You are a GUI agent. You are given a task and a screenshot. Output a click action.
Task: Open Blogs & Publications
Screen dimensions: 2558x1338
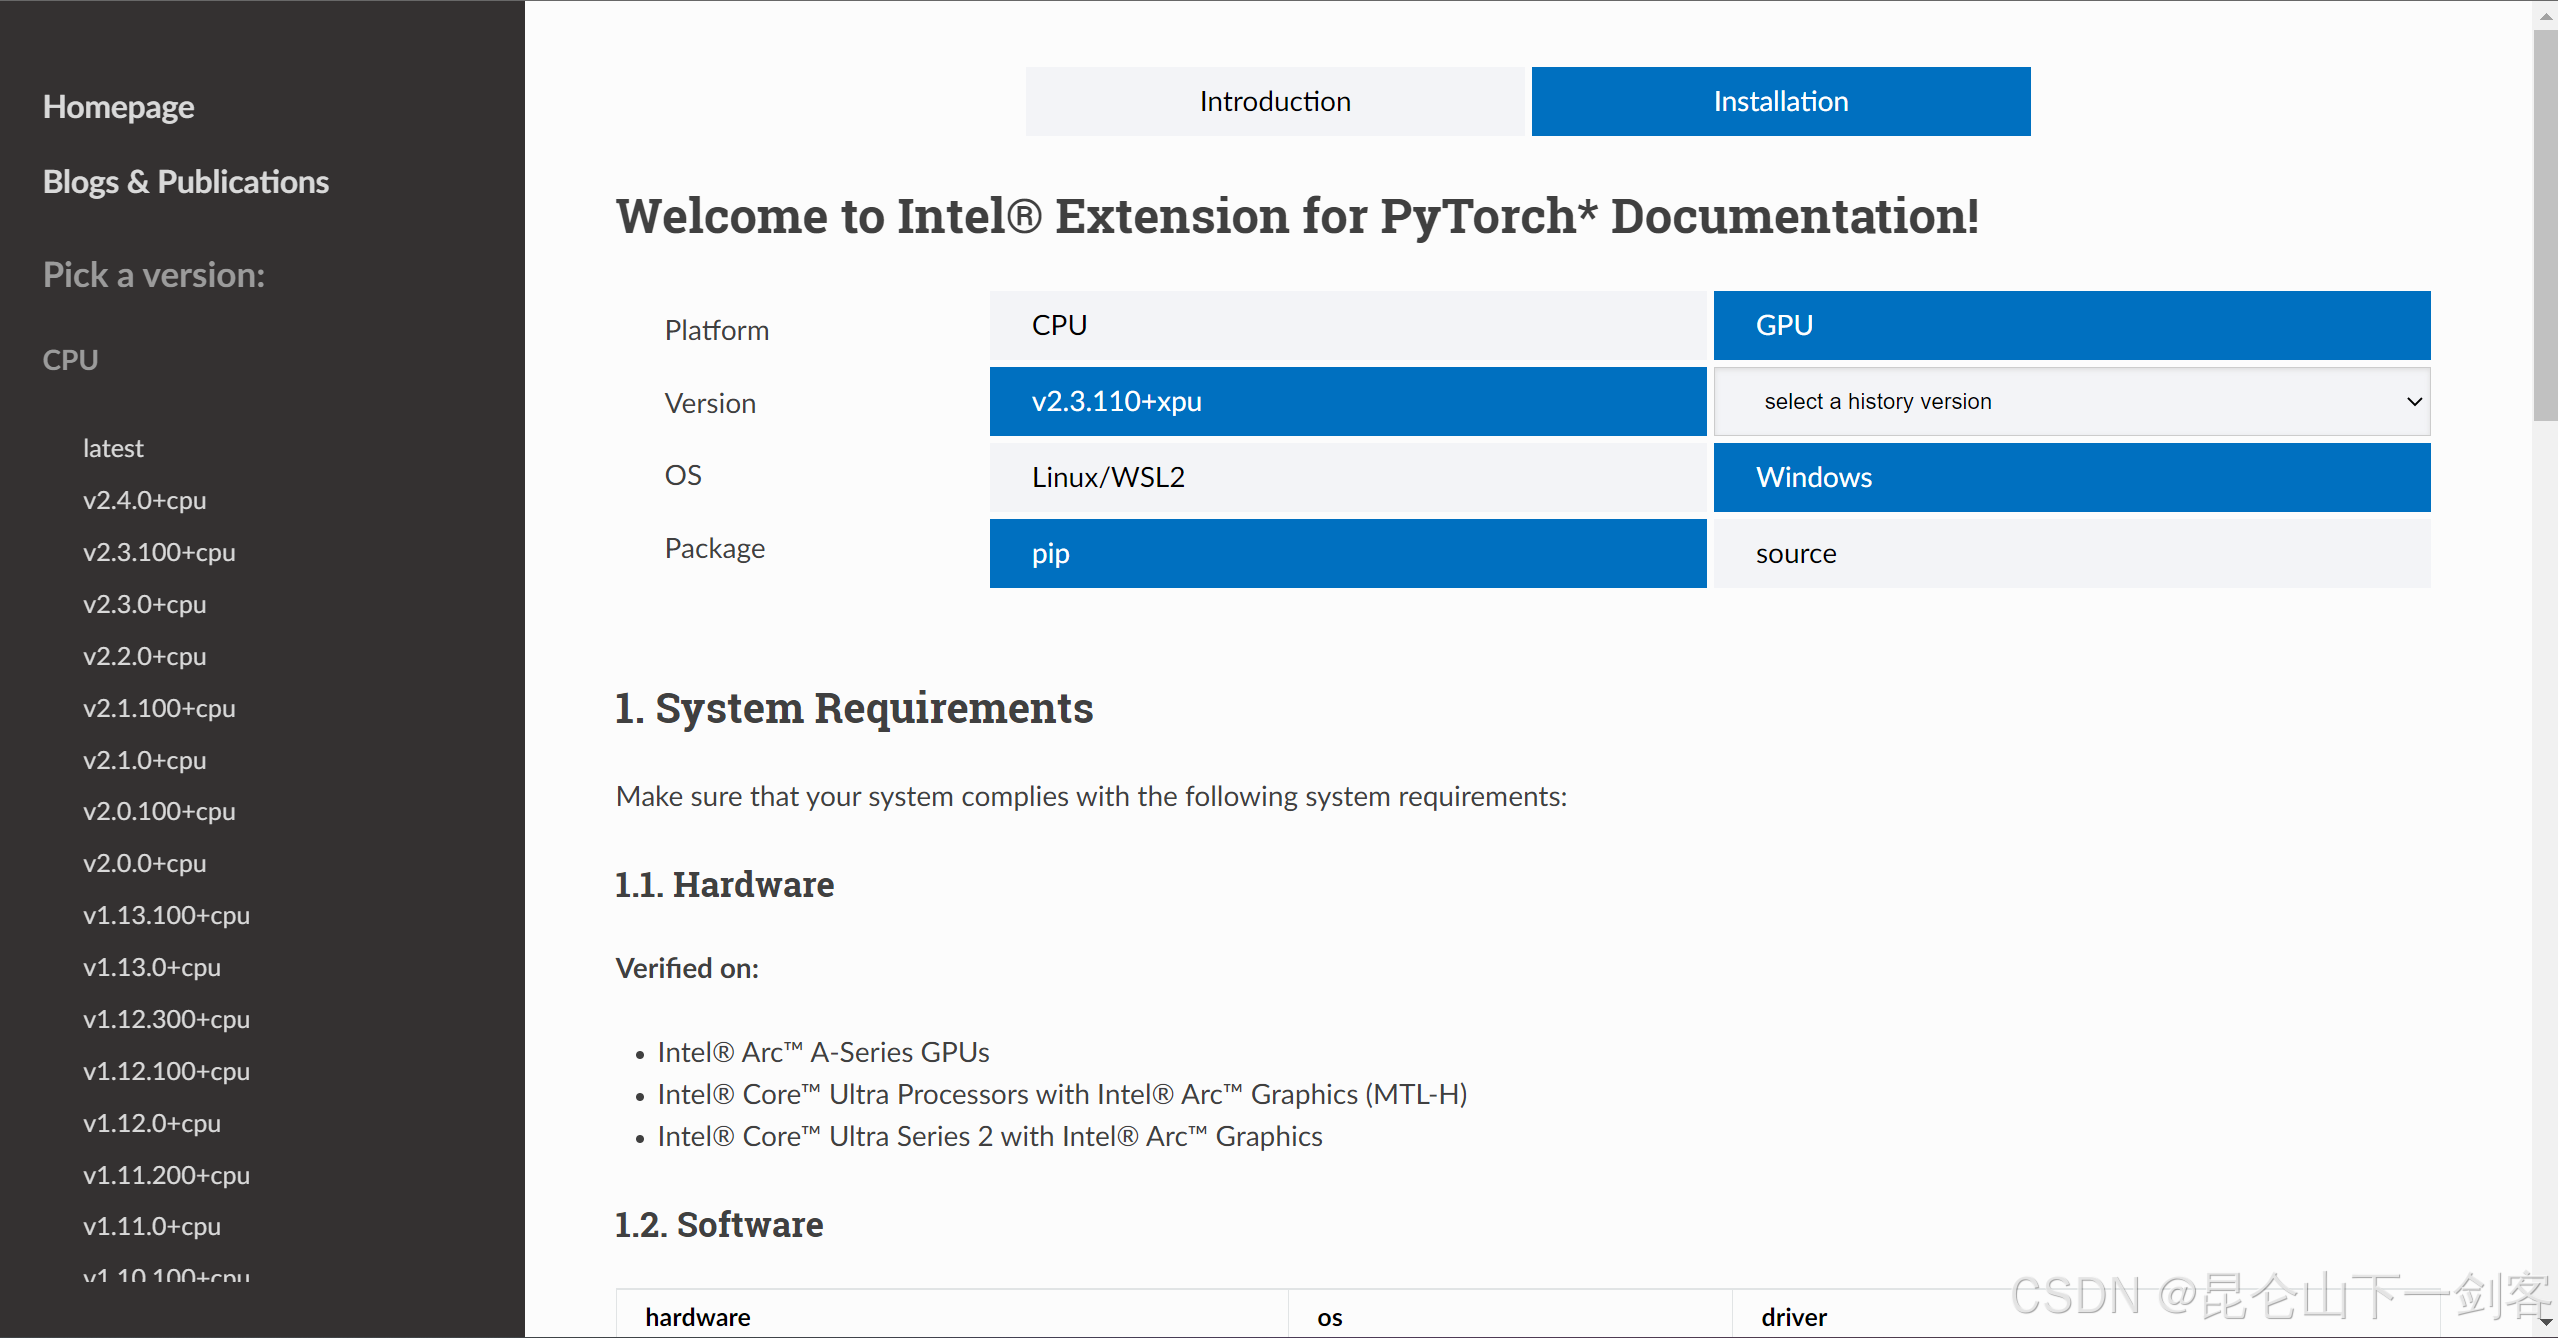point(186,181)
